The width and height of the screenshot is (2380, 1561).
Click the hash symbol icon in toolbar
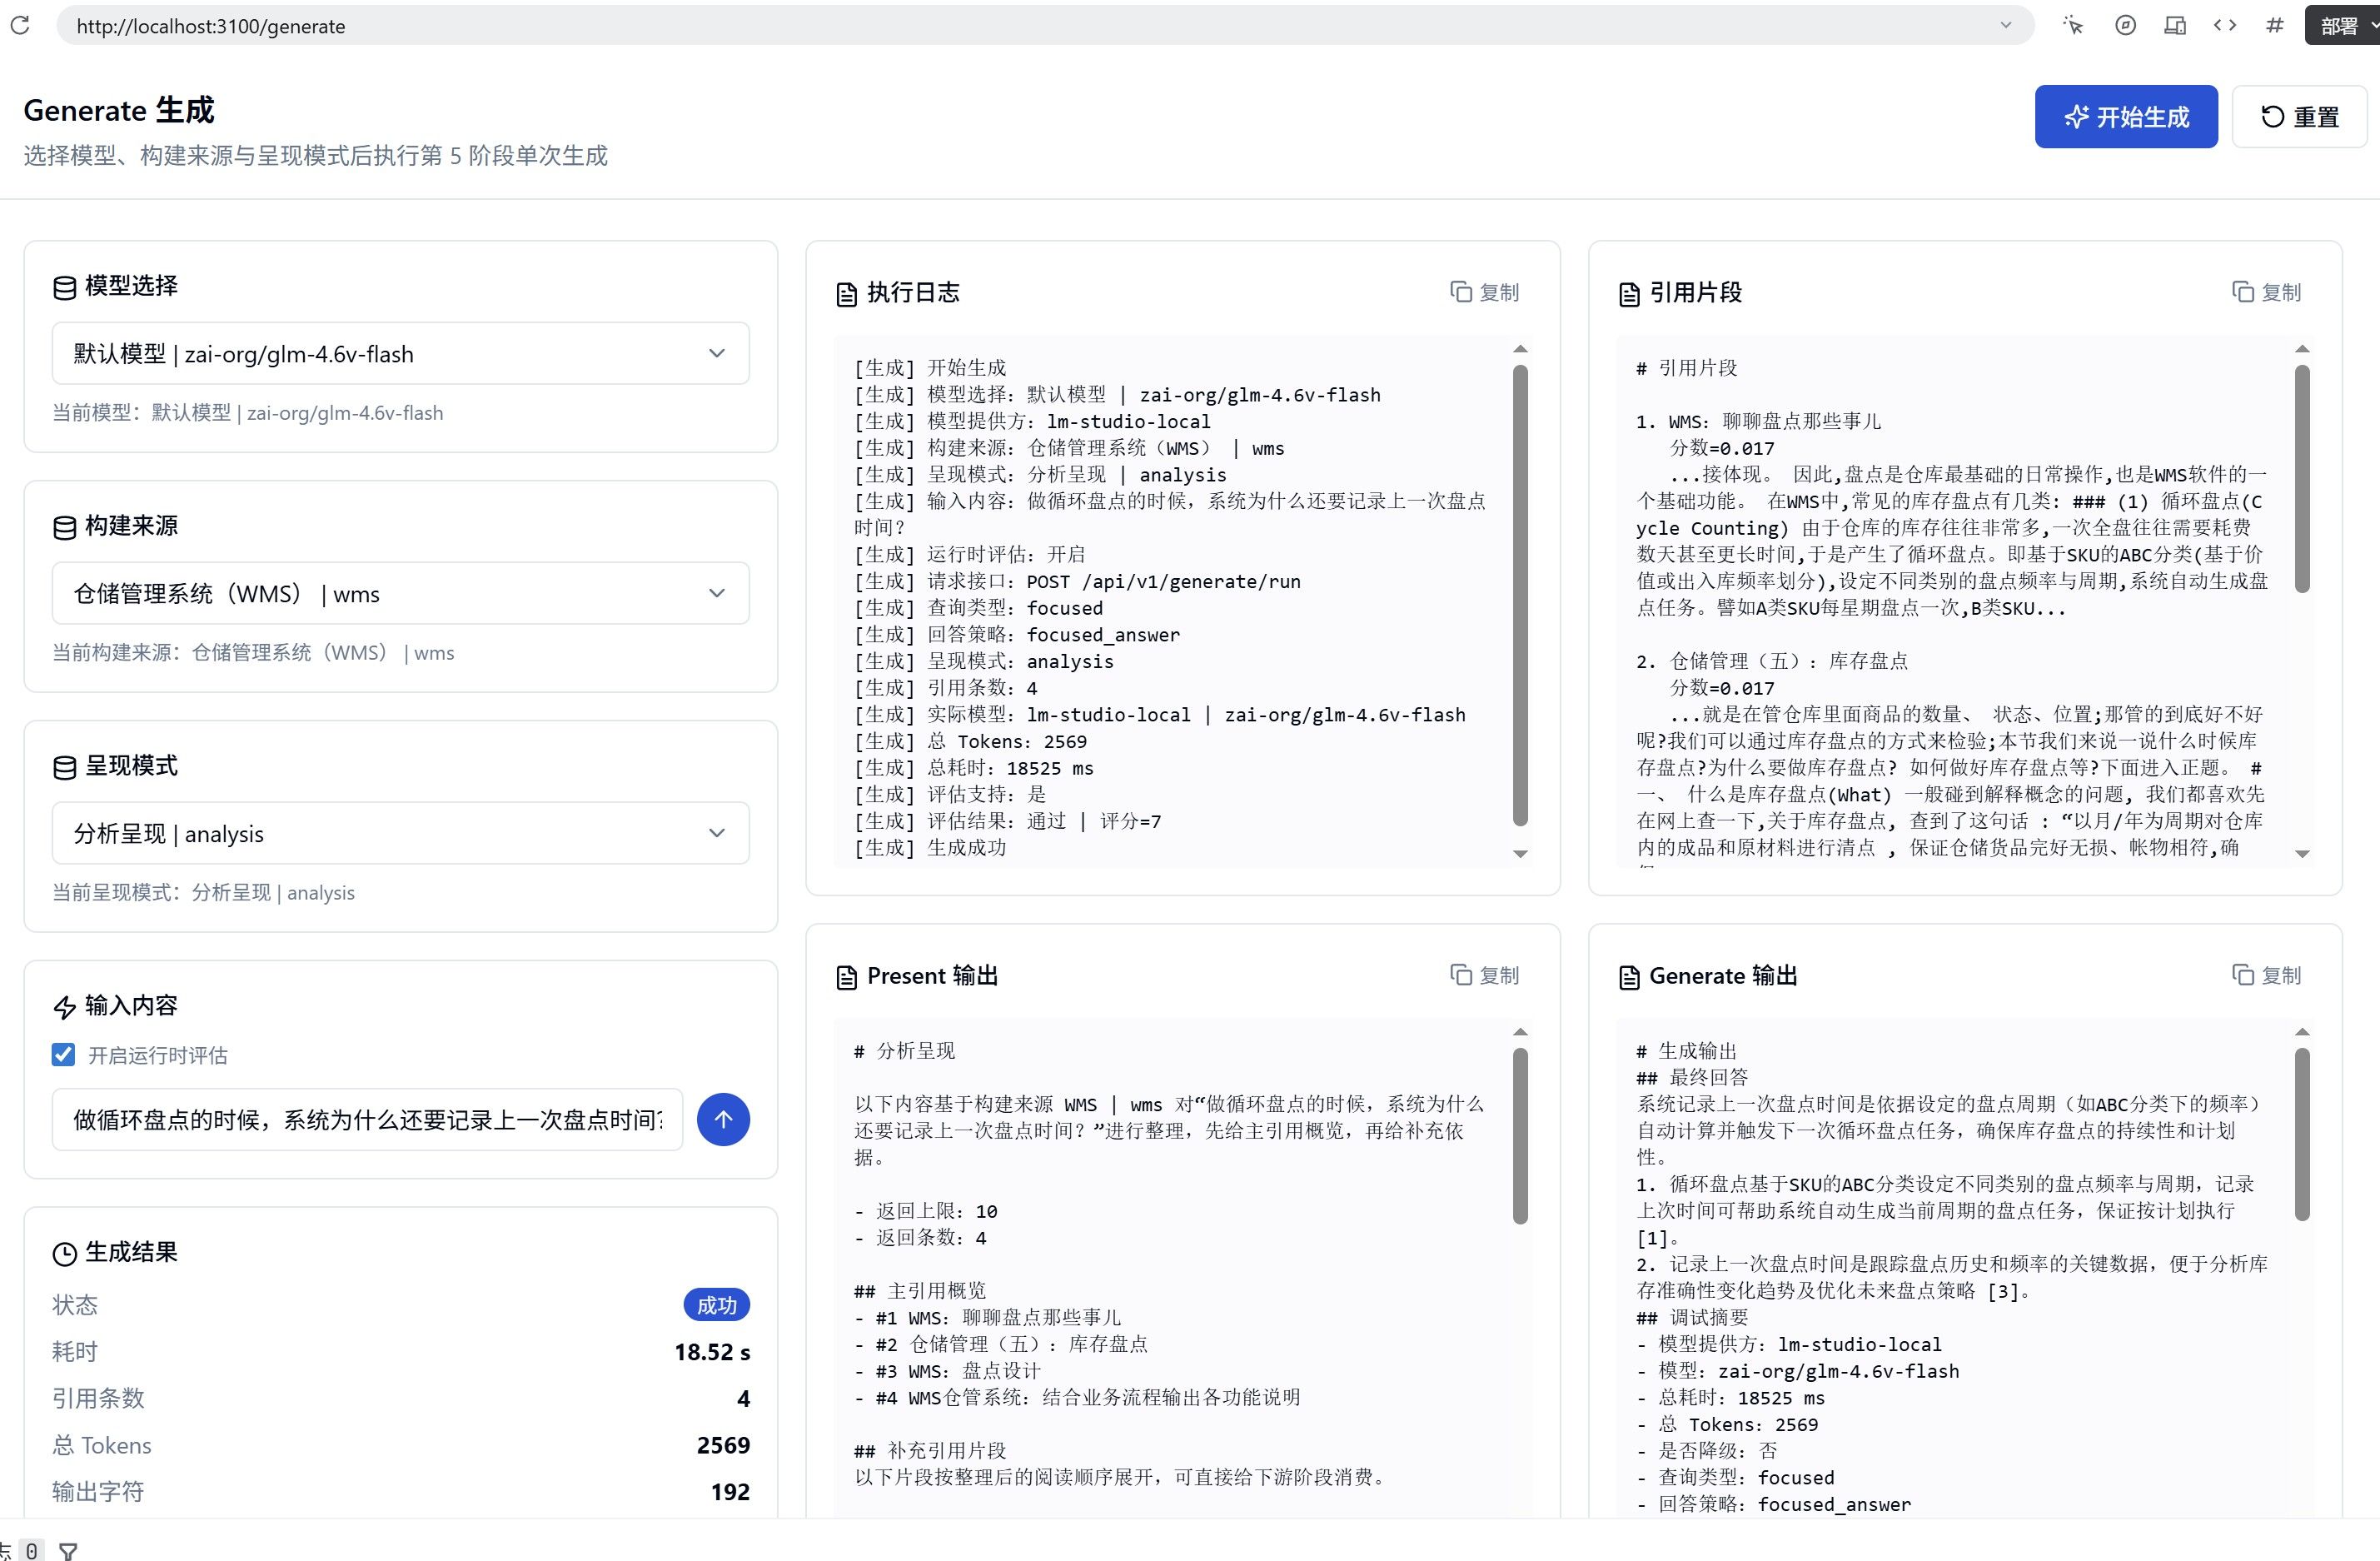(x=2275, y=25)
